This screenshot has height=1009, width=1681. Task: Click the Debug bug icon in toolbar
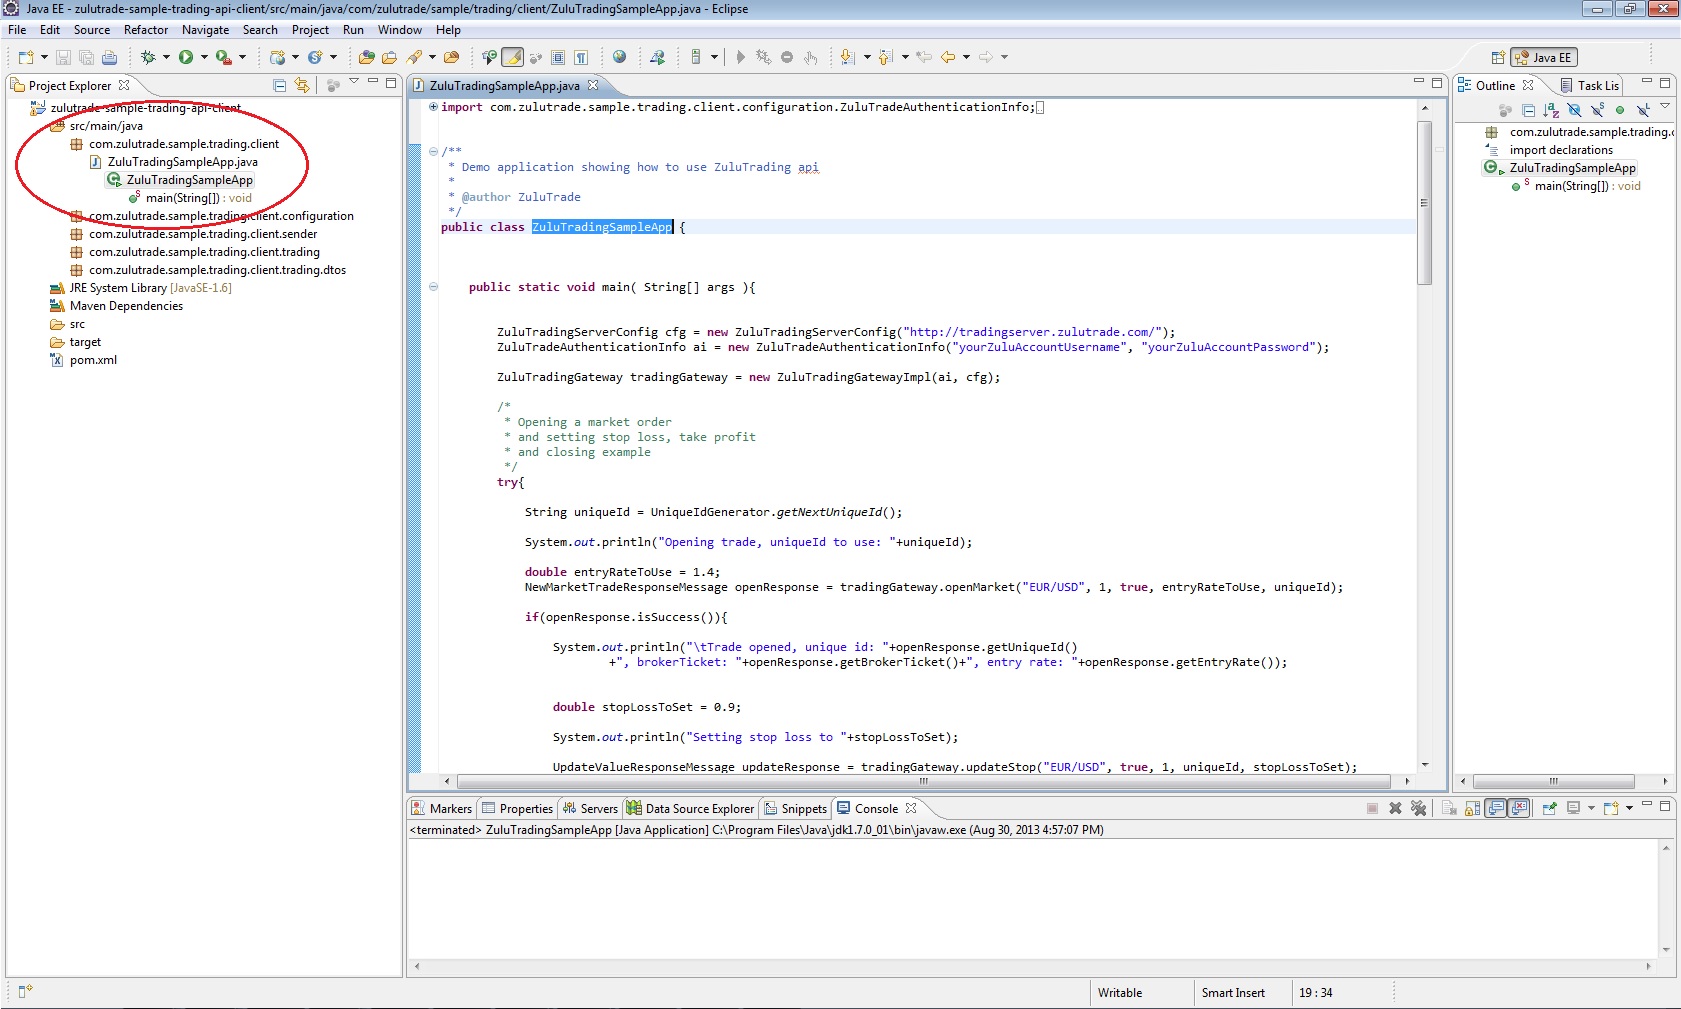pyautogui.click(x=148, y=58)
